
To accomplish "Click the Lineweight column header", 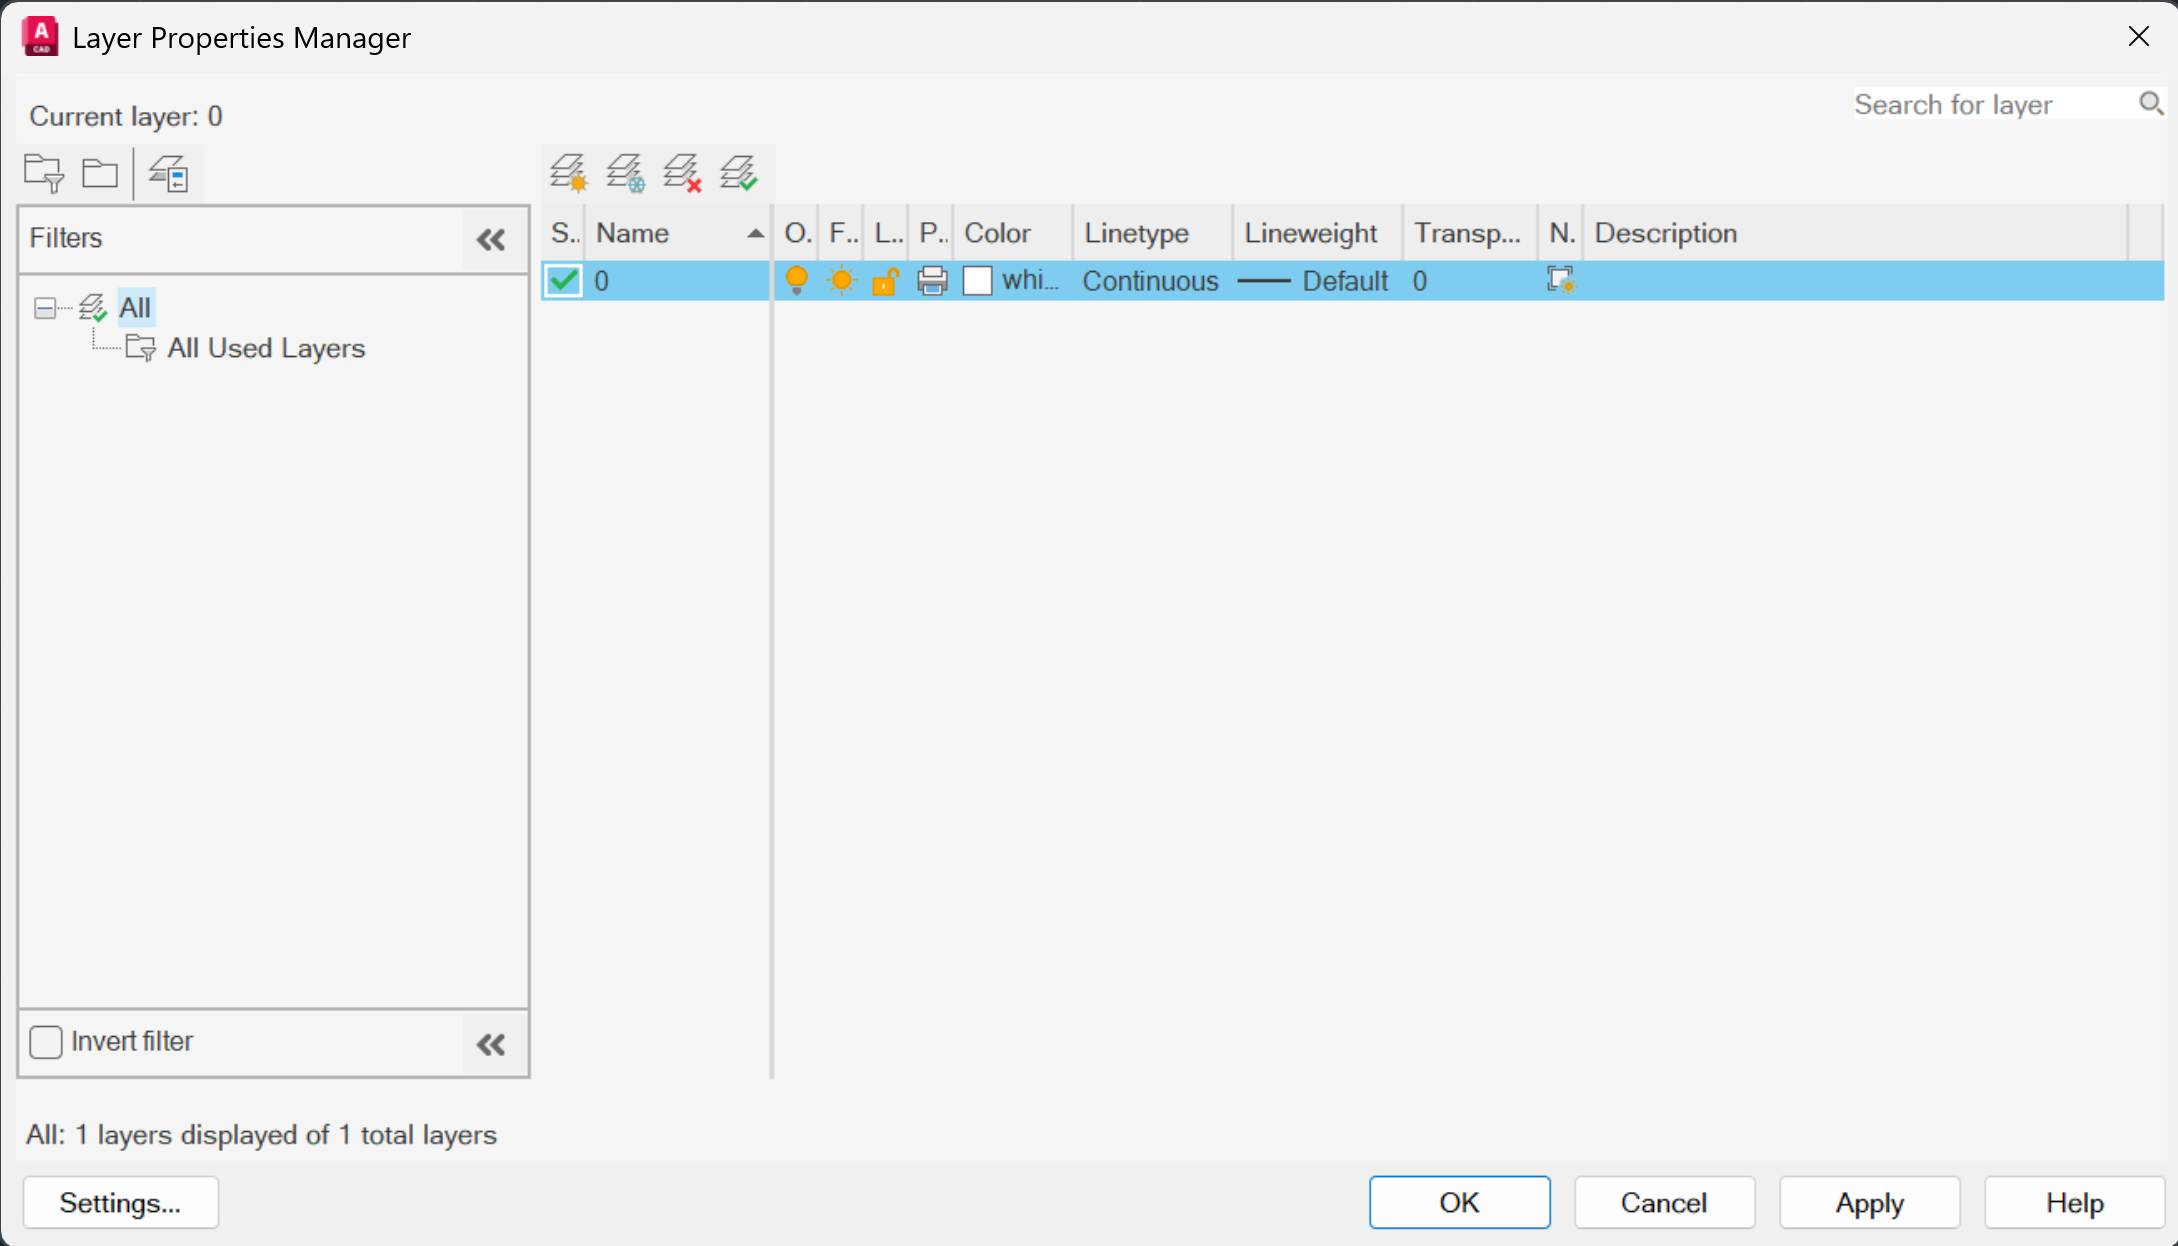I will click(1318, 233).
